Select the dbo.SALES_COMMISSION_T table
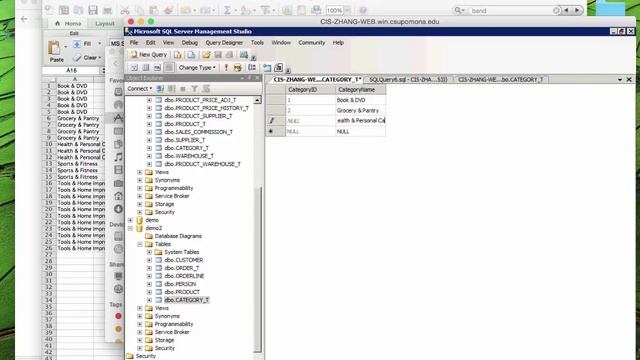Viewport: 640px width, 360px height. click(x=198, y=132)
